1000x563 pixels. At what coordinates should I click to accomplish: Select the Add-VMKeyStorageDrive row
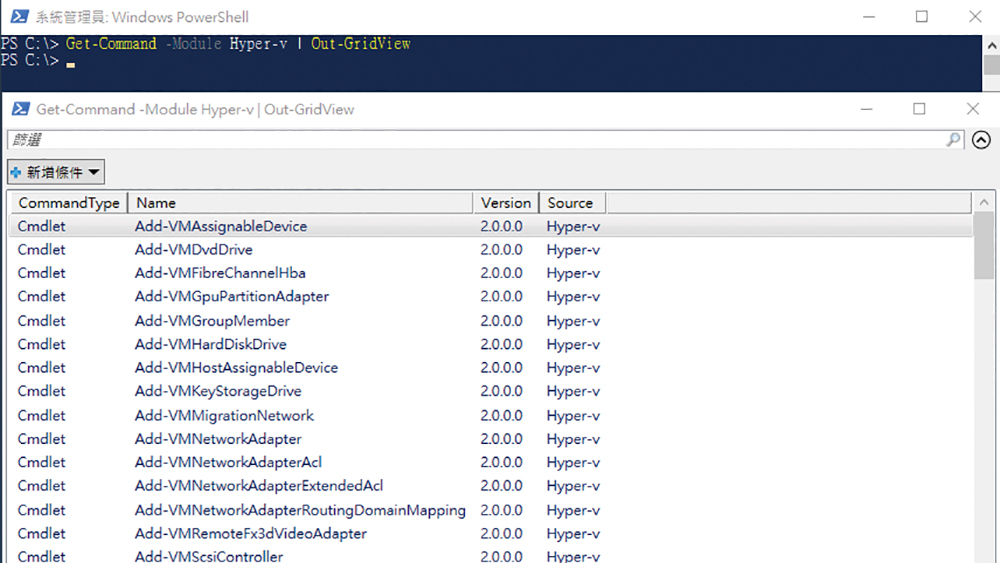coord(491,391)
